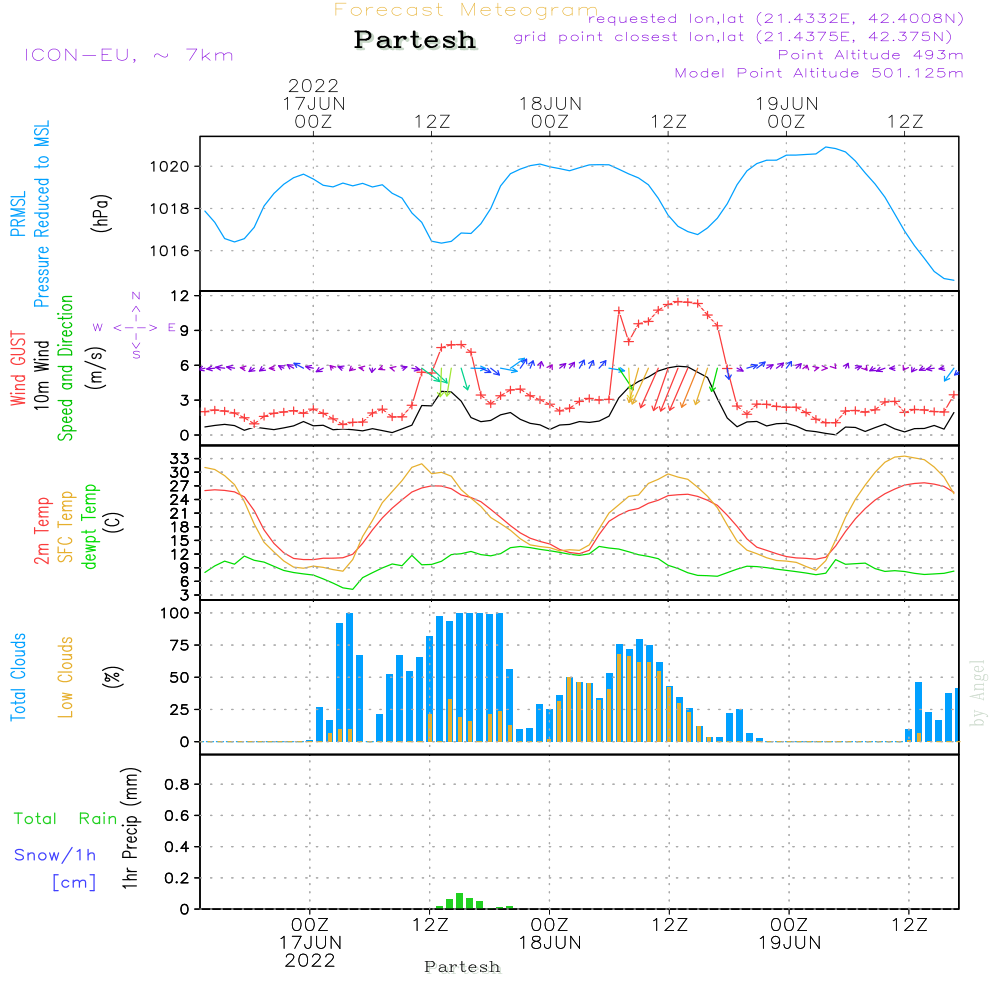Click the '1hr Precip (mm)' axis label

pos(129,828)
